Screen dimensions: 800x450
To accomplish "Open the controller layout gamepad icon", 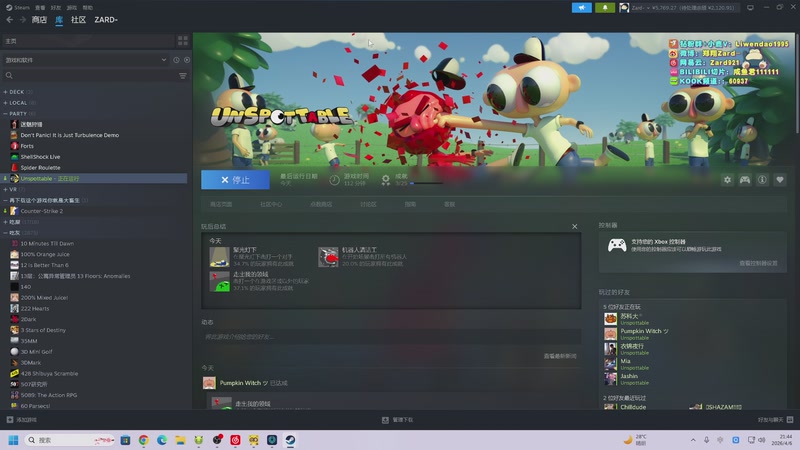I will [745, 180].
